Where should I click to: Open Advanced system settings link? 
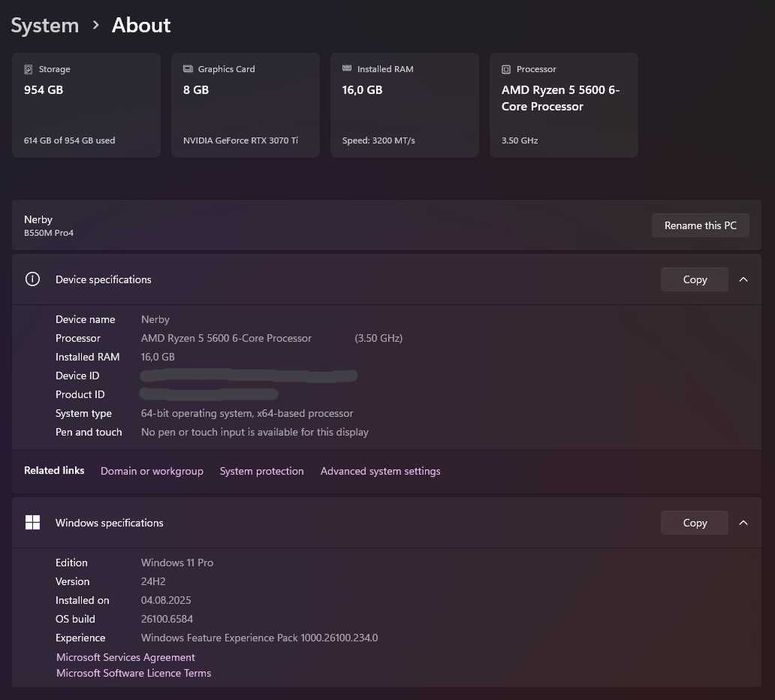380,471
